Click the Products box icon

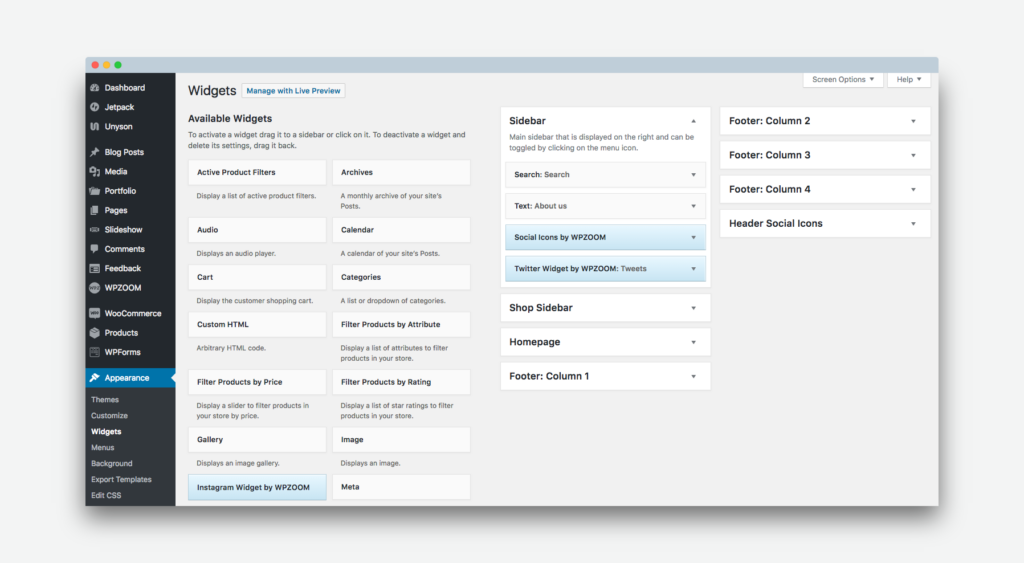(95, 333)
